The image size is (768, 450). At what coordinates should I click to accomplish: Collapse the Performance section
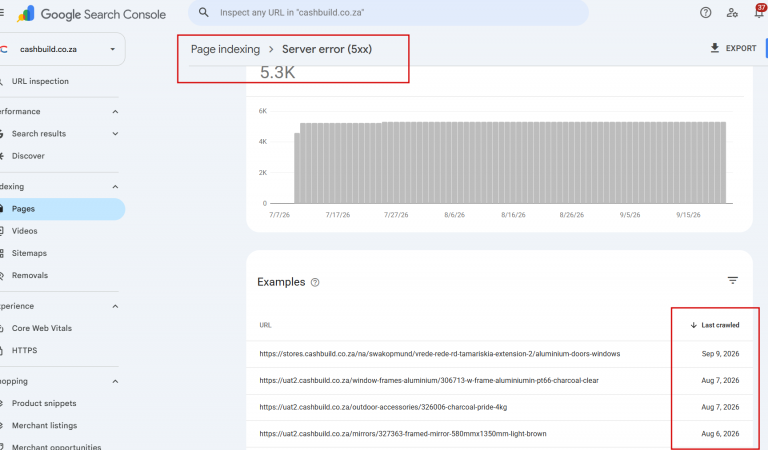115,112
